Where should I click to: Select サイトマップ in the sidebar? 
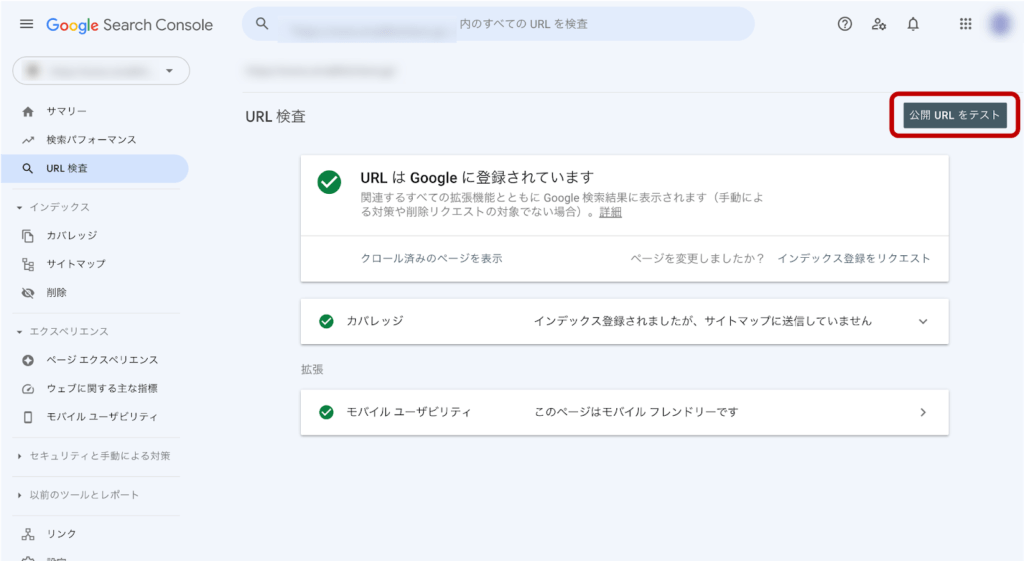point(75,264)
